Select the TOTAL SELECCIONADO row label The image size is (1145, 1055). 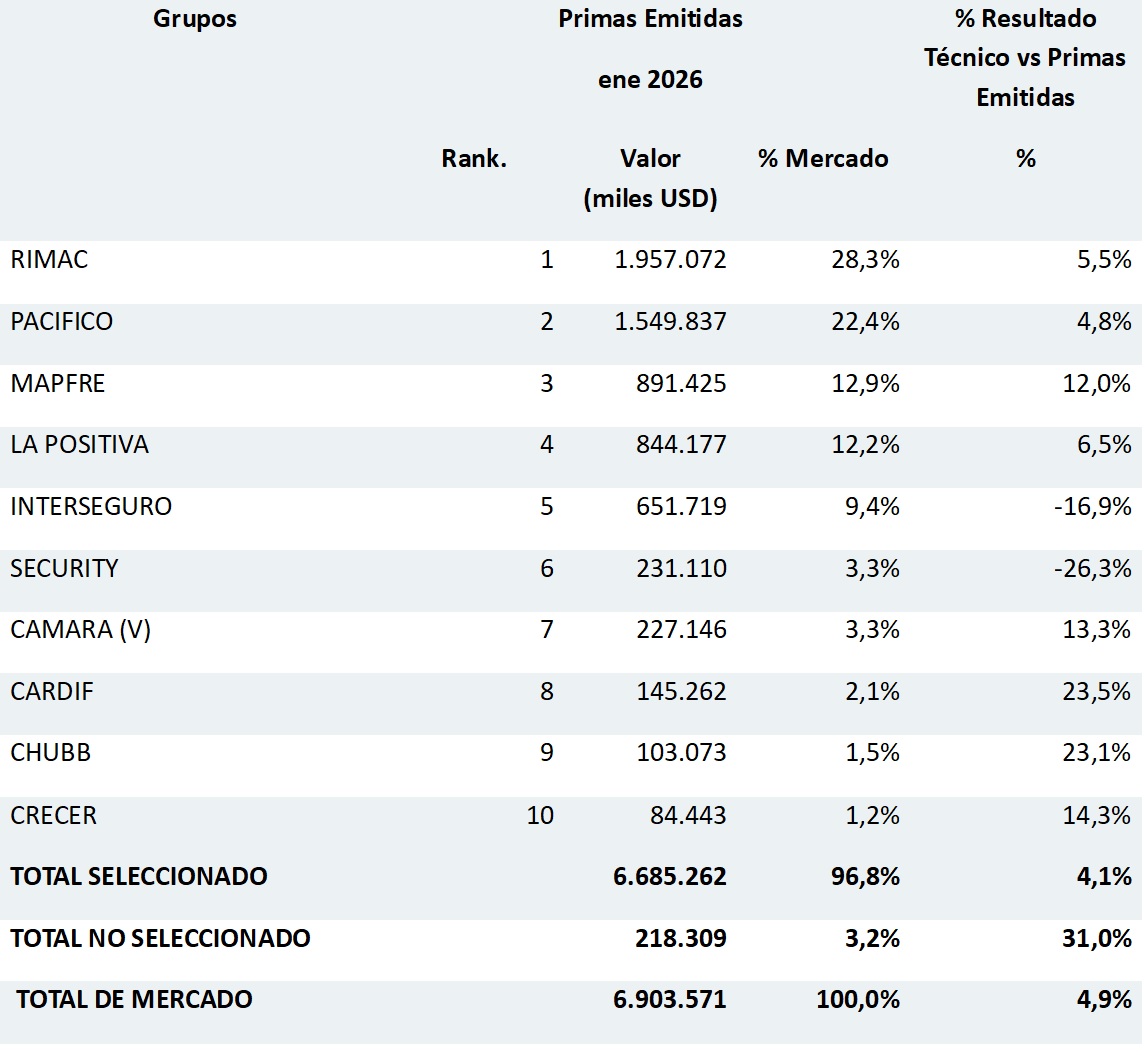point(139,877)
